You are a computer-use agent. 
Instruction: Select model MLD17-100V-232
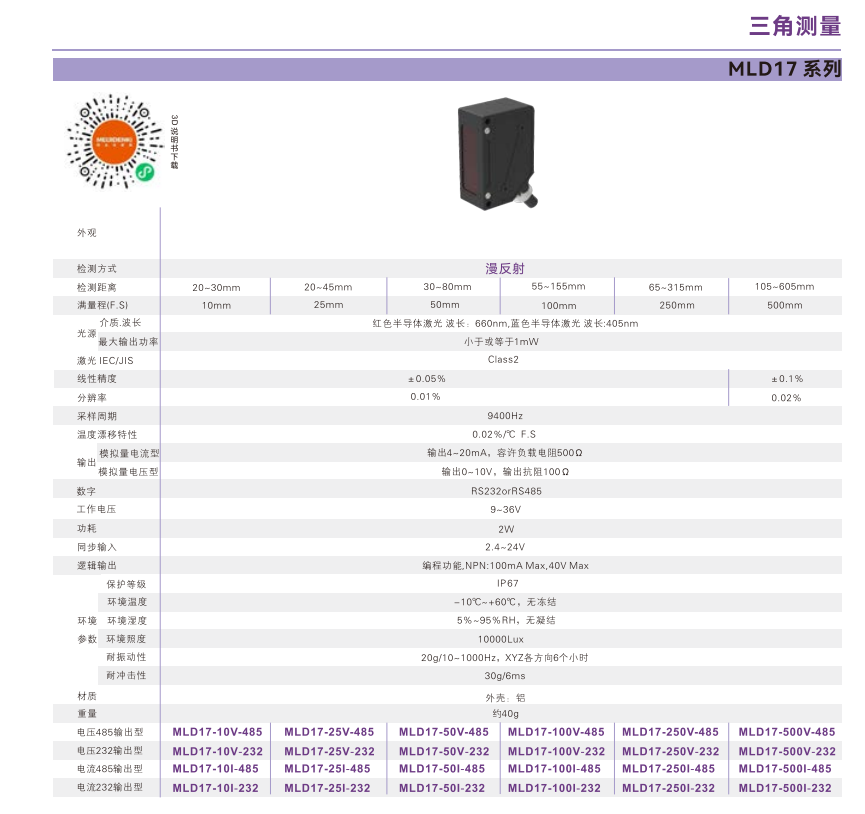556,751
